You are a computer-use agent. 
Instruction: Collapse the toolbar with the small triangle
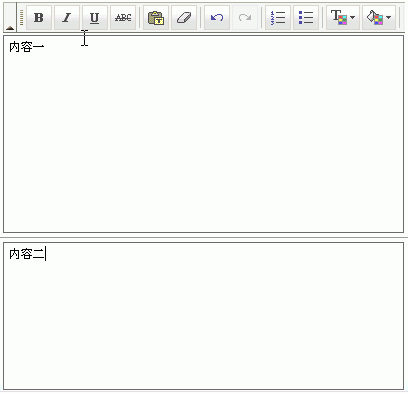tap(10, 28)
